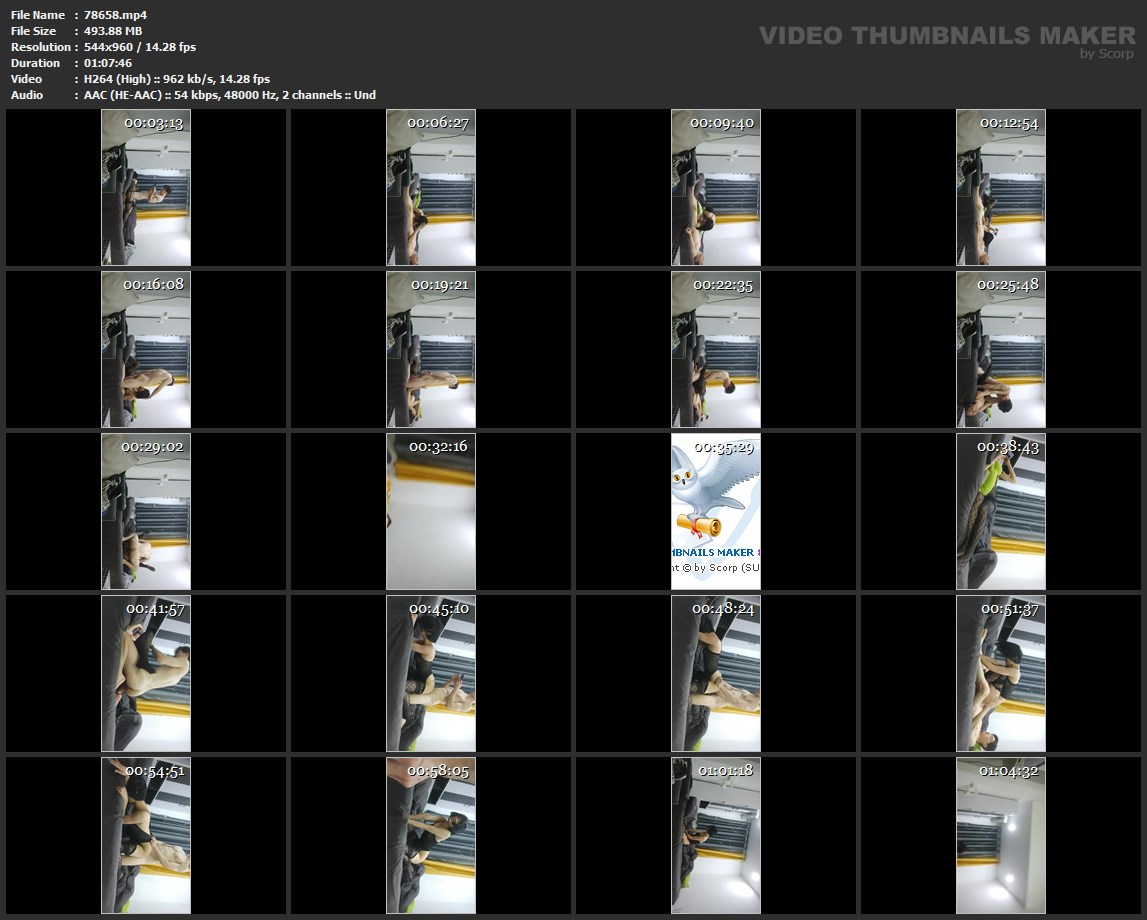Click the Duration 01:07:46 value
This screenshot has width=1147, height=920.
coord(108,63)
